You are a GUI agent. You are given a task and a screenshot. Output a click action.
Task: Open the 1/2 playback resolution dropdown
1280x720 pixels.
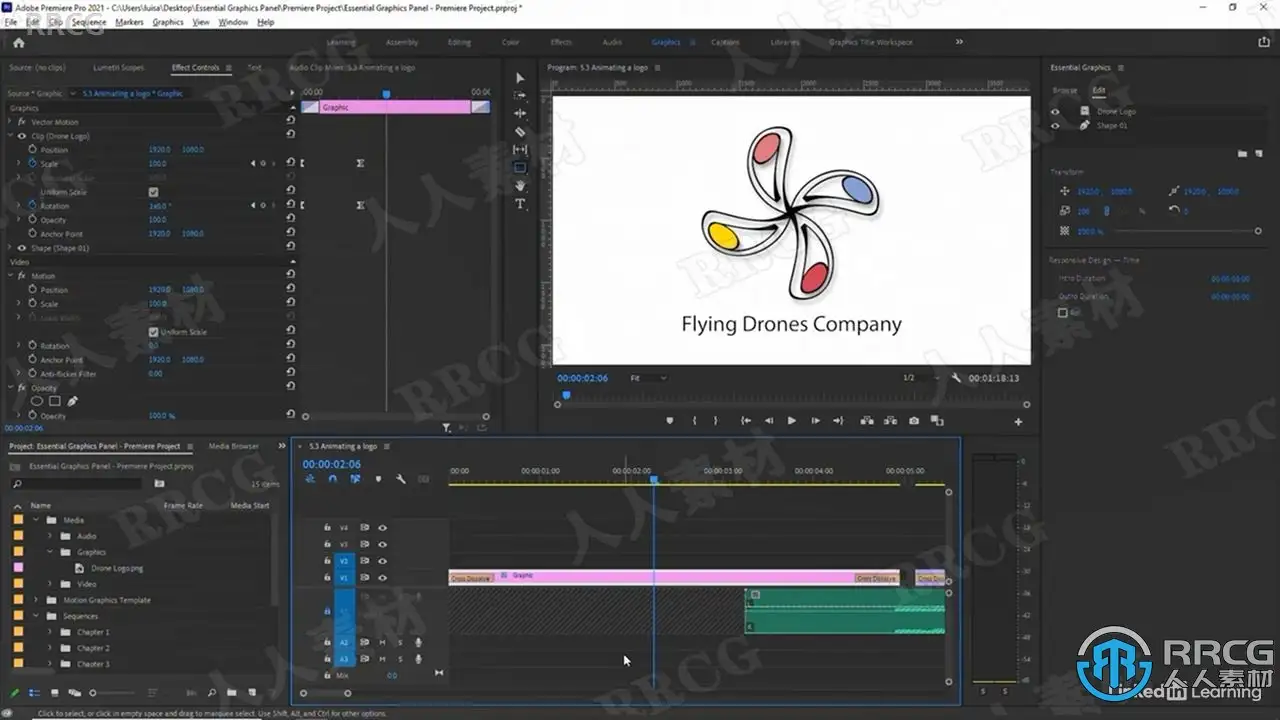click(x=922, y=378)
